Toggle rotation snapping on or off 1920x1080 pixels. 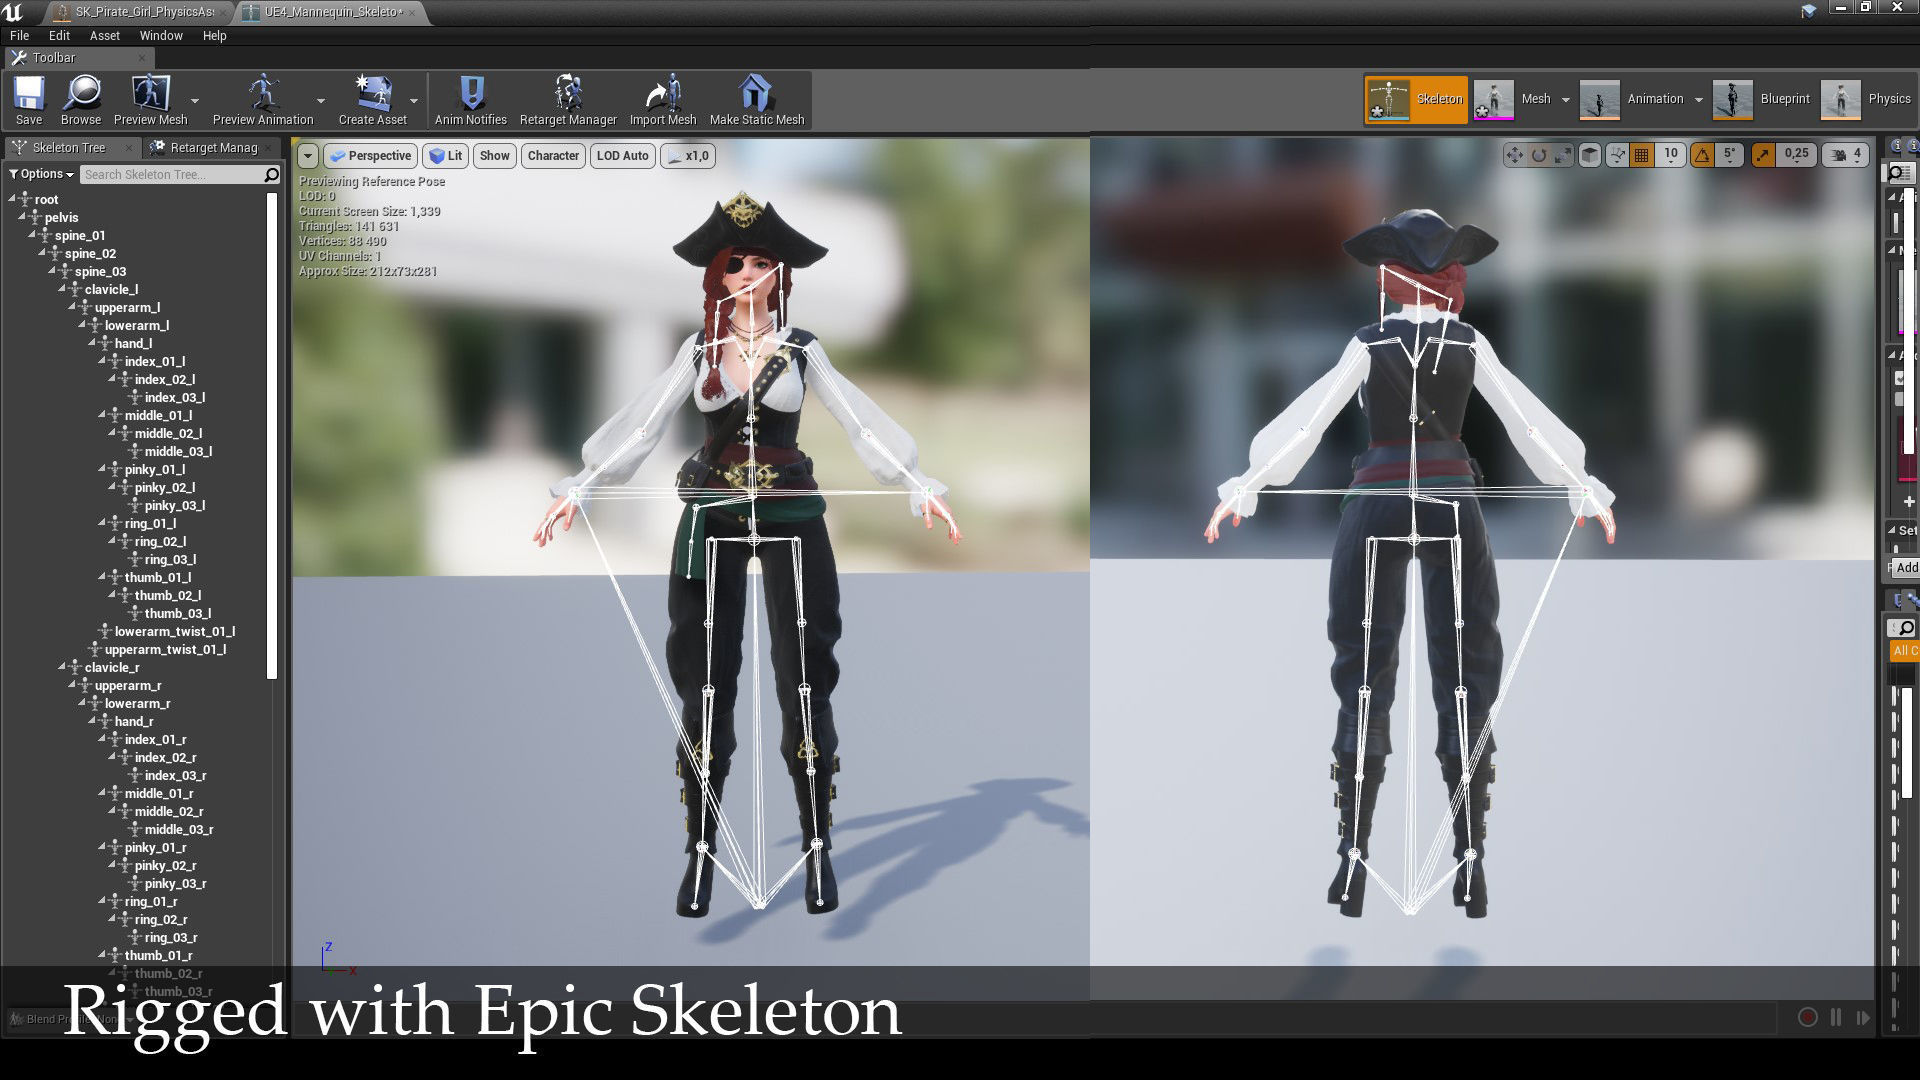1702,155
